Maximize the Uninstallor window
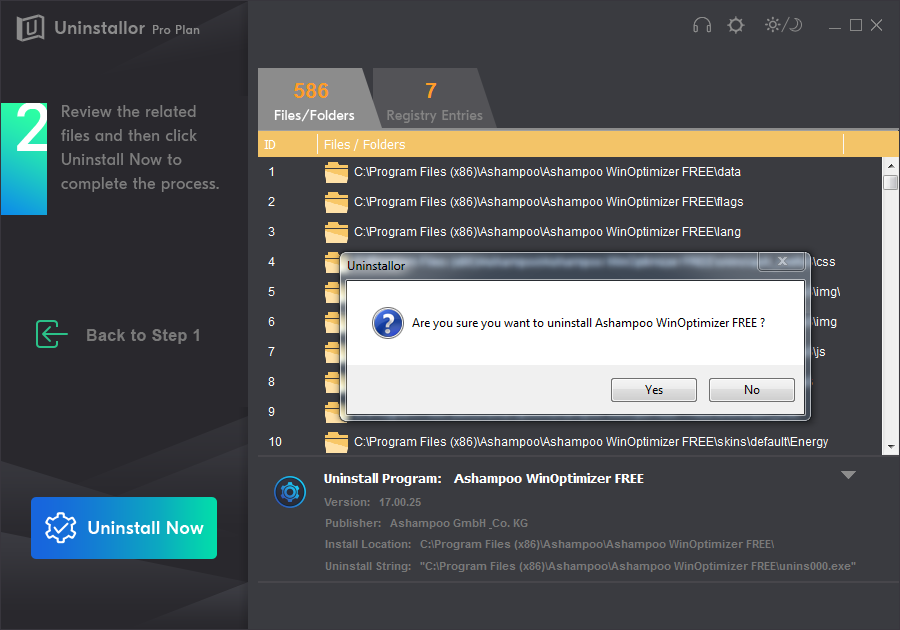 click(x=856, y=25)
